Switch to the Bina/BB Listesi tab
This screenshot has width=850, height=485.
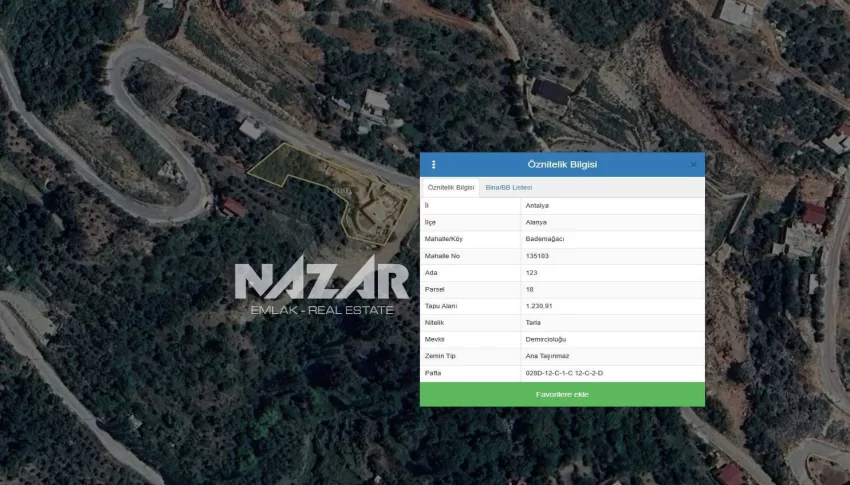508,188
